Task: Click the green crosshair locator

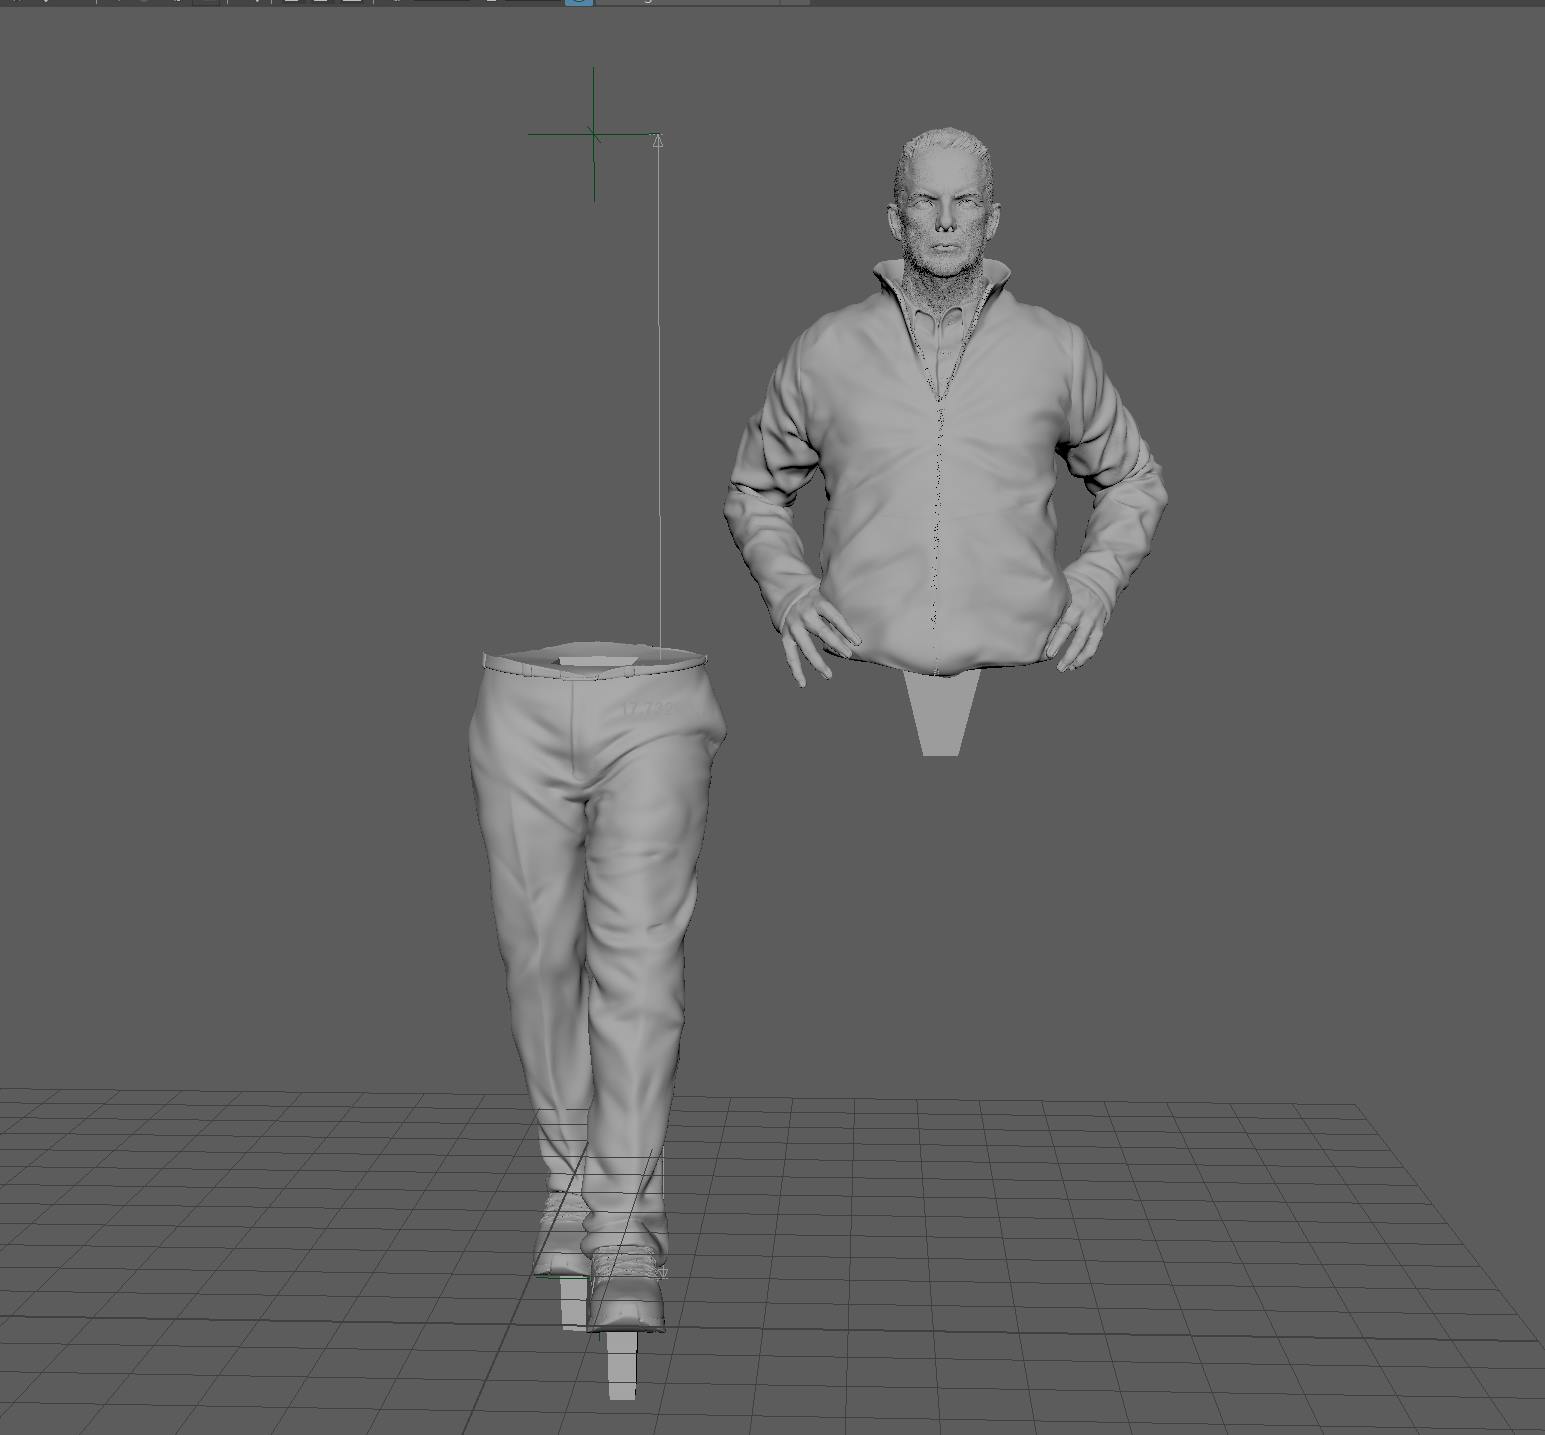Action: (x=594, y=133)
